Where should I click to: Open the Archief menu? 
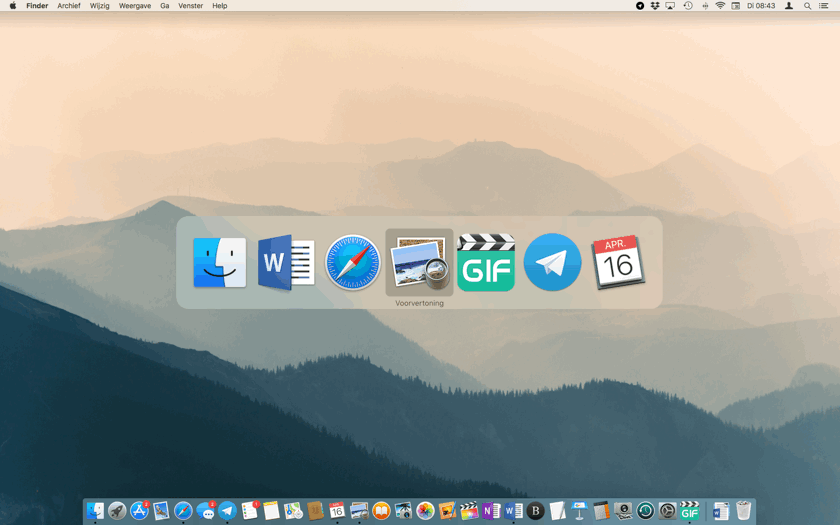click(x=69, y=6)
